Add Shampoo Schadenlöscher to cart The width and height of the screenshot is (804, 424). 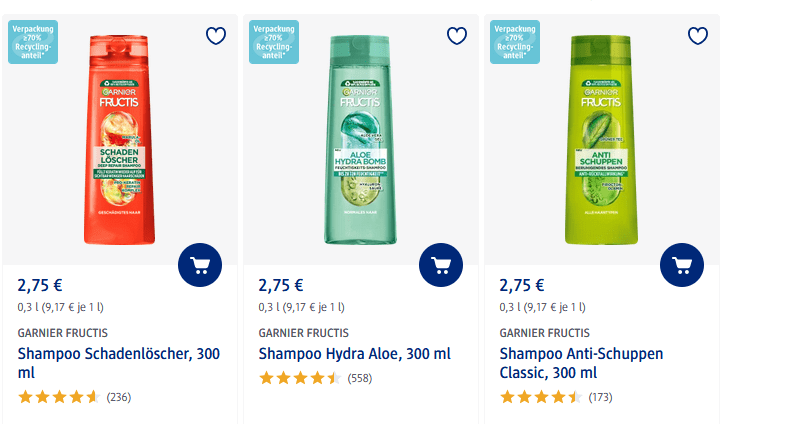(x=200, y=264)
